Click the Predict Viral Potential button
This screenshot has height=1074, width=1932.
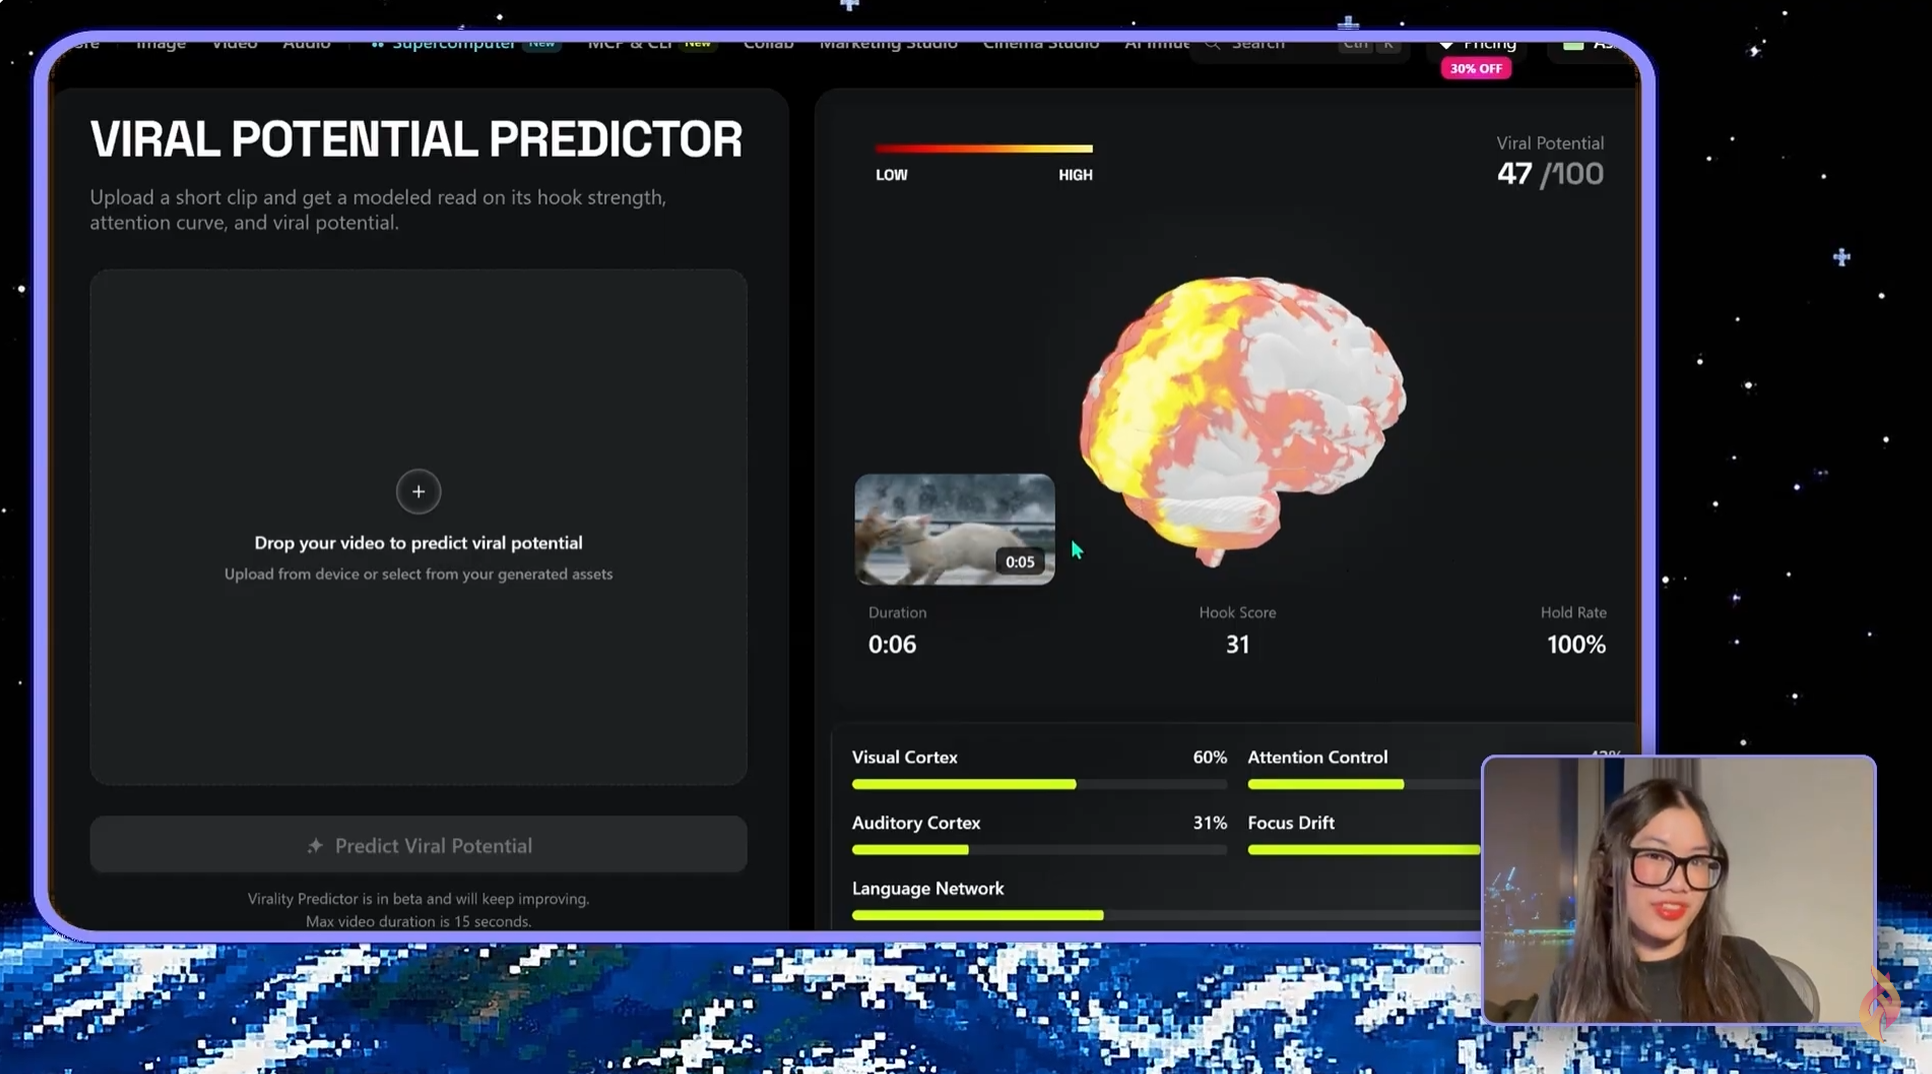point(418,846)
